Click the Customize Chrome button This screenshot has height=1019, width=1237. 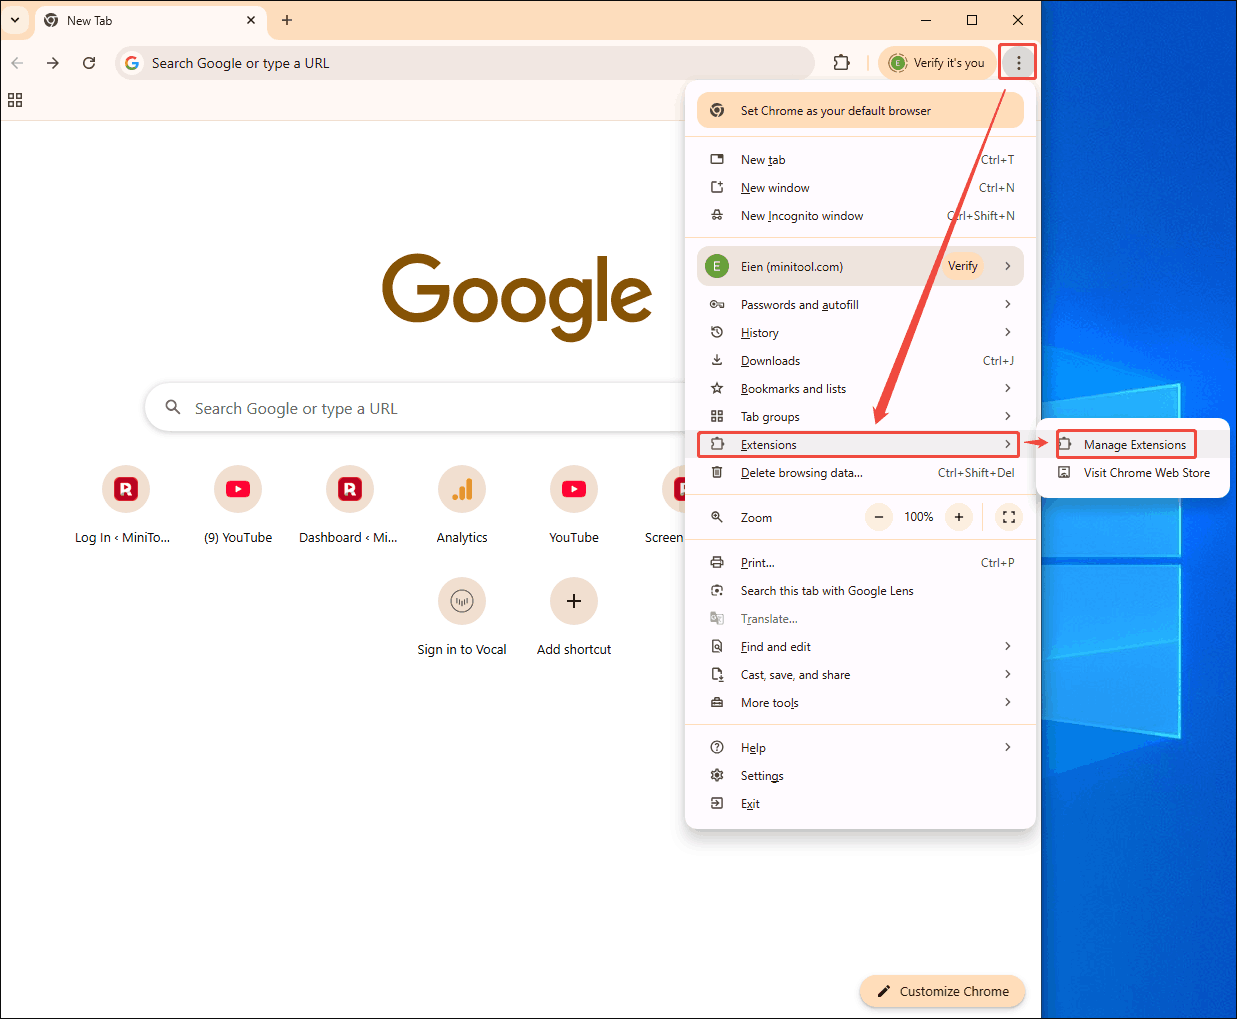point(941,991)
